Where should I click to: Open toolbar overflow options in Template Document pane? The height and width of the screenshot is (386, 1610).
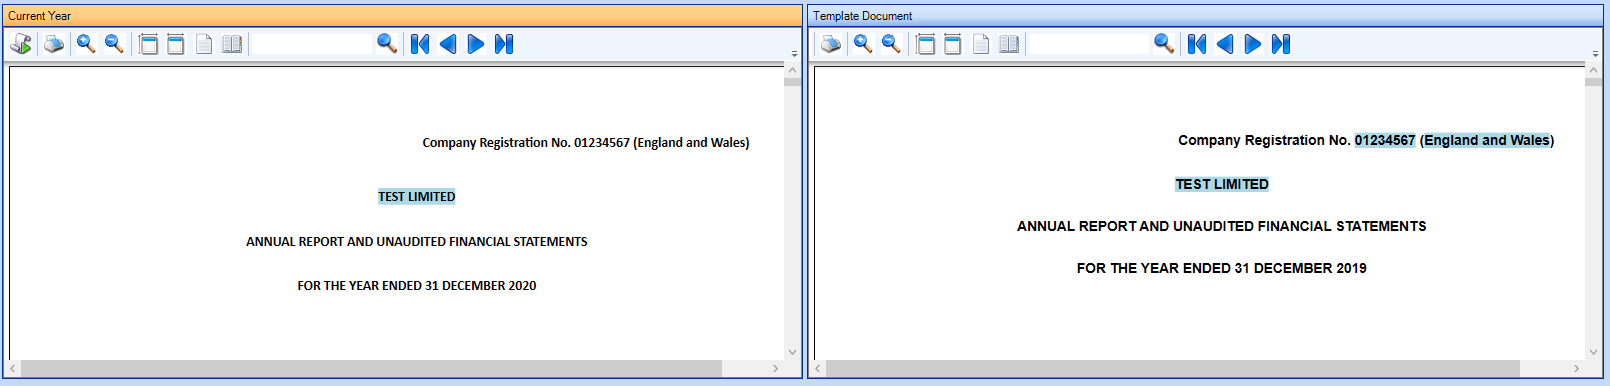[1595, 54]
